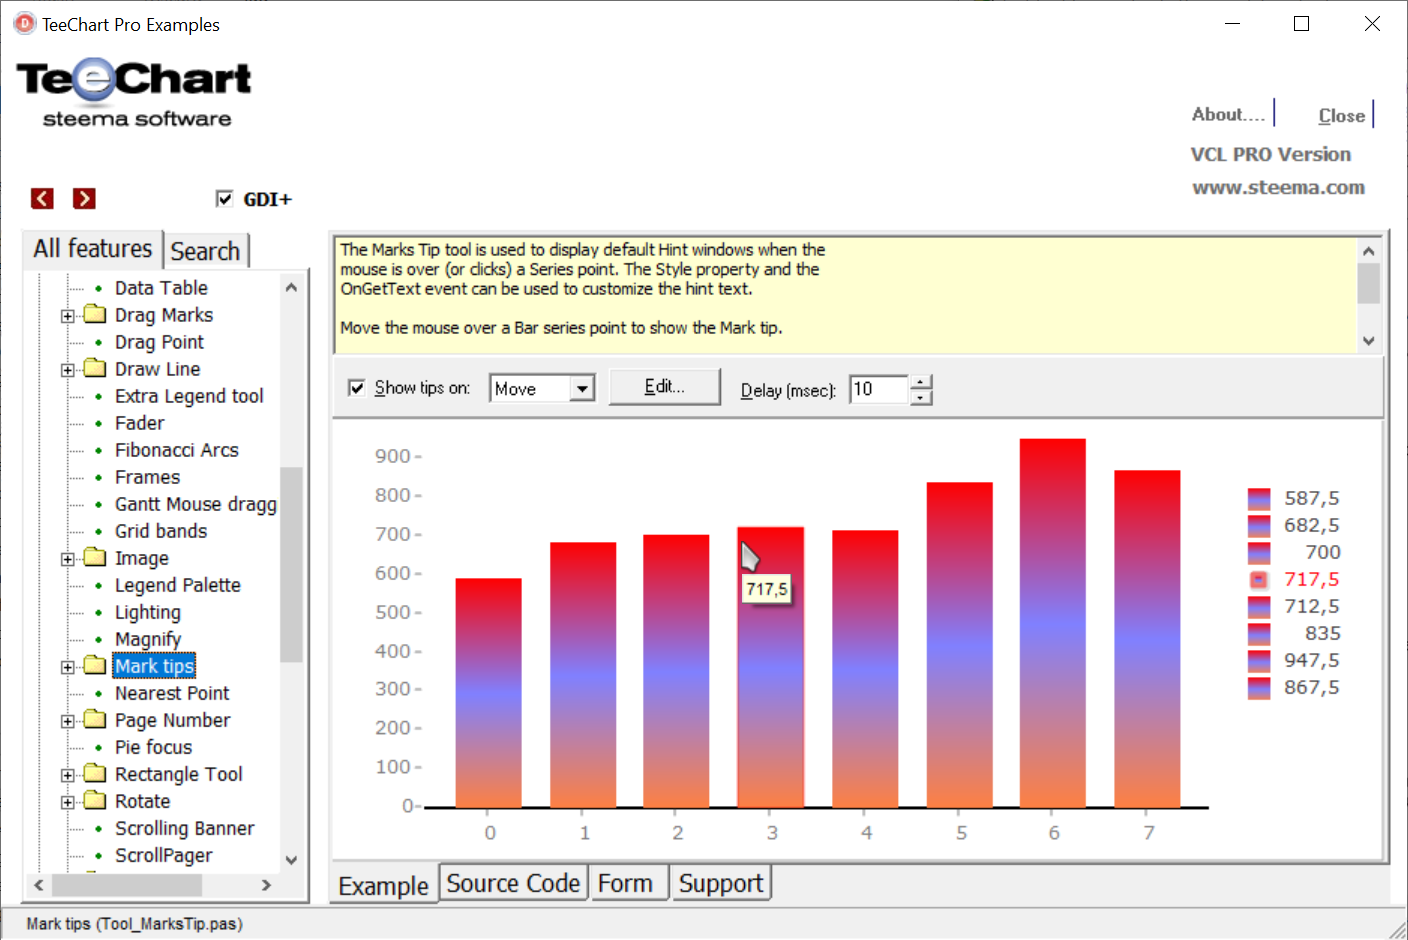This screenshot has width=1408, height=940.
Task: Click the feature tree scroll-down arrow
Action: 291,860
